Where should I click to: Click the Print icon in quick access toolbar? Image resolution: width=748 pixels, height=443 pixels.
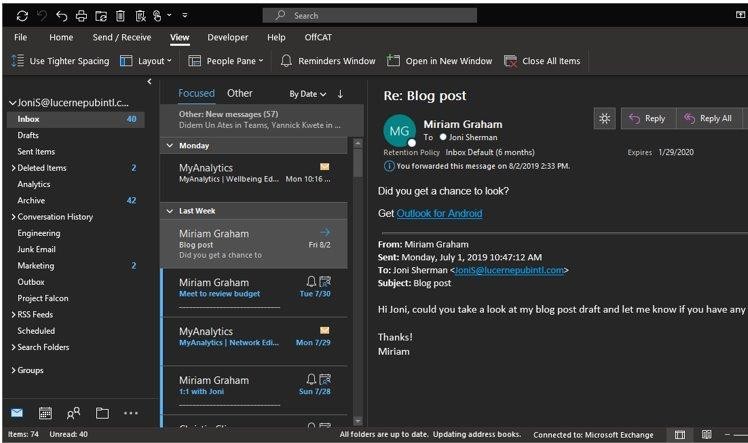[x=81, y=16]
